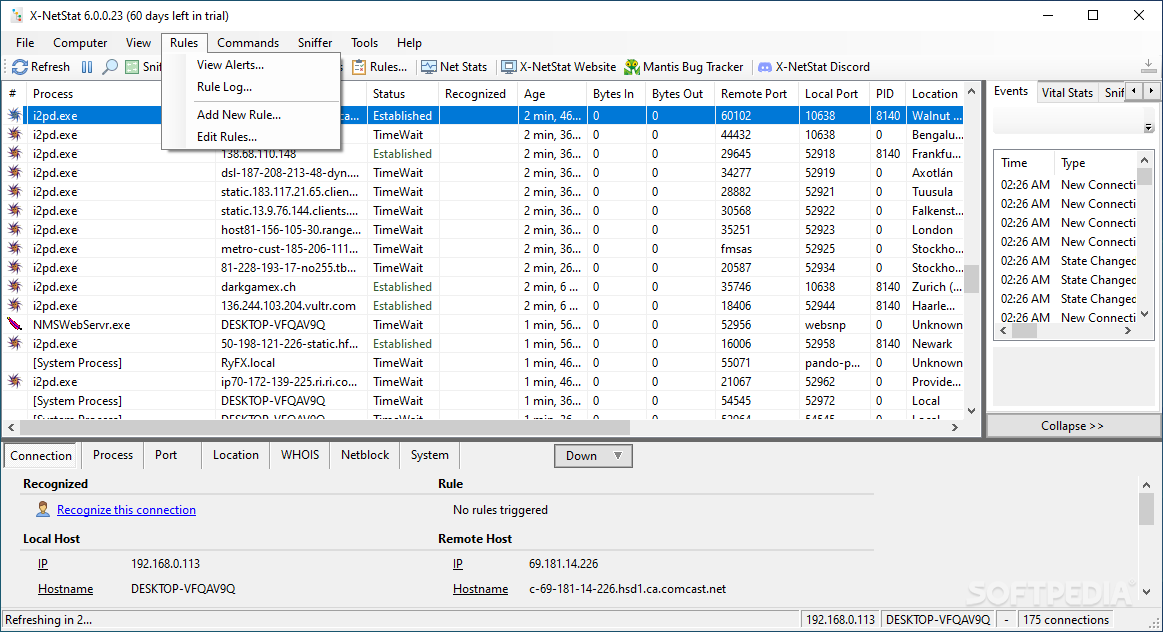
Task: Click the NMSWebServr.exe process icon
Action: pos(14,324)
